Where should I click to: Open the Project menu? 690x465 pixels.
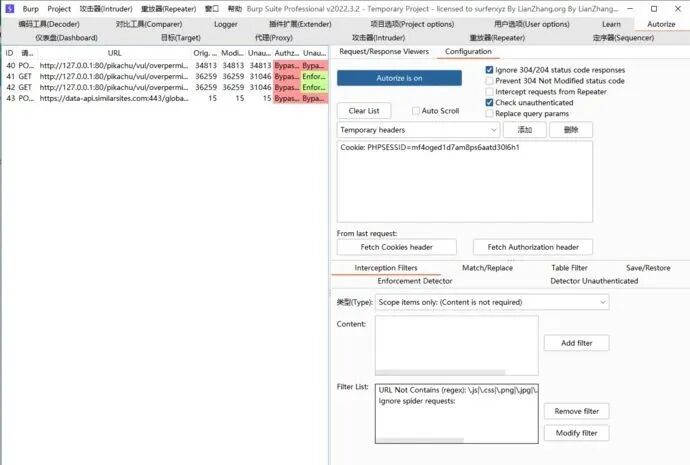(59, 9)
